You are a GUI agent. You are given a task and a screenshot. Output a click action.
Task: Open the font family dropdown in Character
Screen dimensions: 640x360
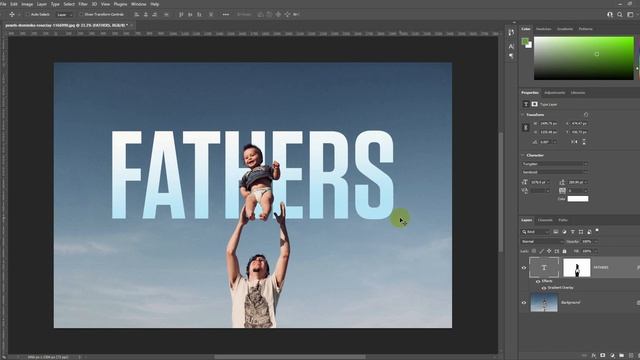[555, 164]
